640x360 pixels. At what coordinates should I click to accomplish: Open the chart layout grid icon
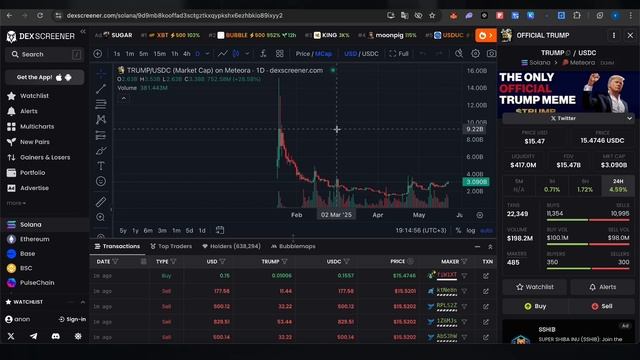[280, 53]
